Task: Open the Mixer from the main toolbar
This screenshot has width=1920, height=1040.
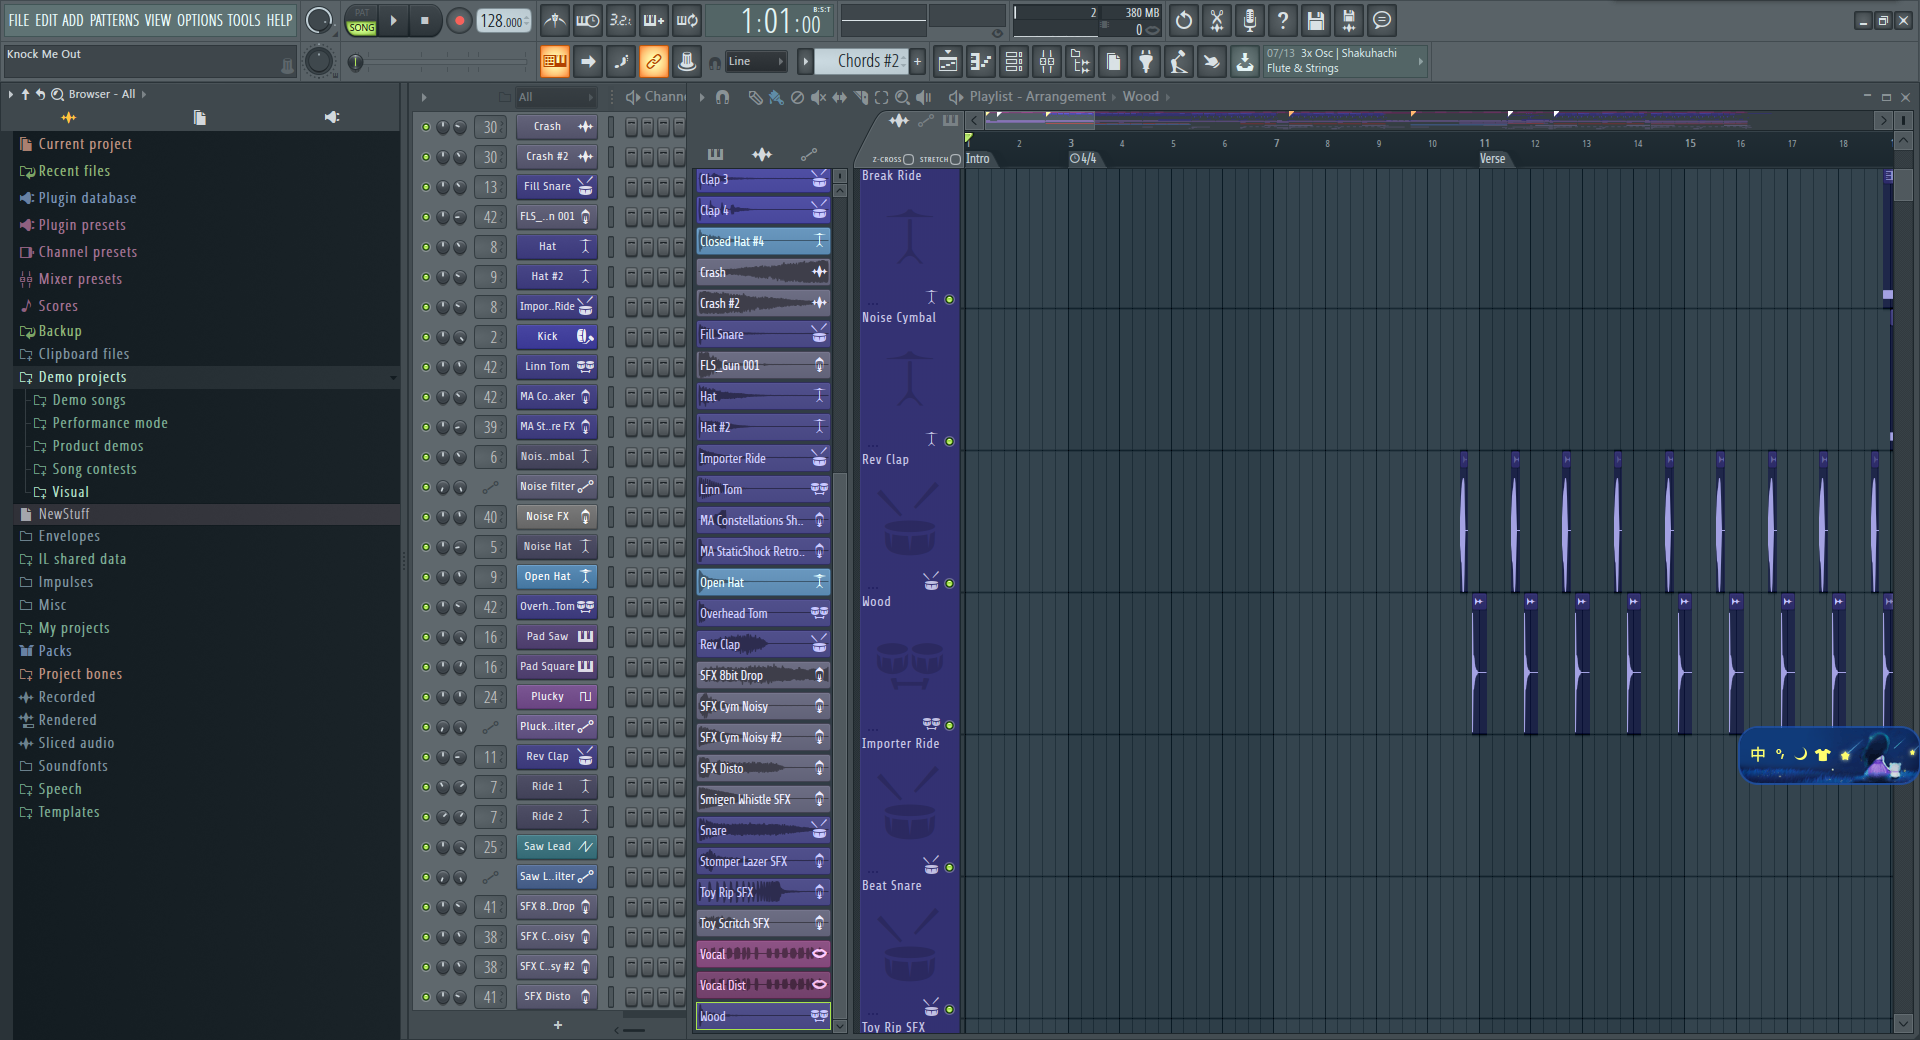Action: point(1047,61)
